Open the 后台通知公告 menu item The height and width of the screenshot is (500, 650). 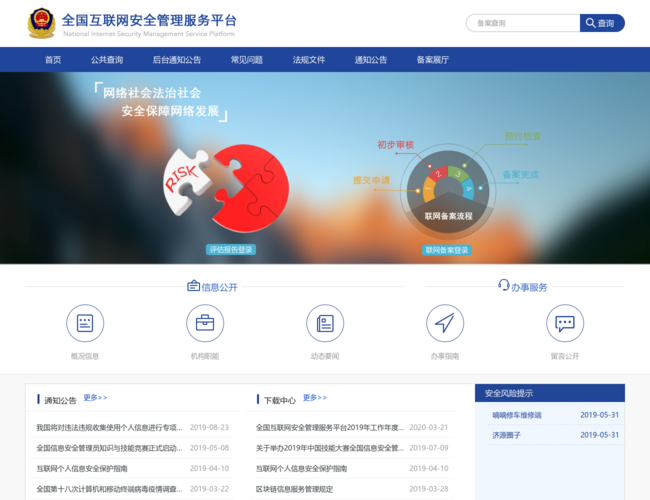[x=177, y=60]
